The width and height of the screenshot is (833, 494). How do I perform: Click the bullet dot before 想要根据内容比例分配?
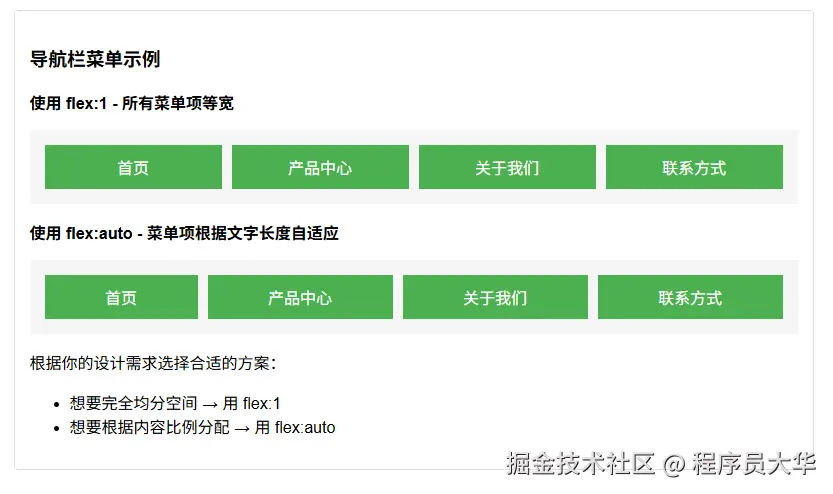point(55,429)
